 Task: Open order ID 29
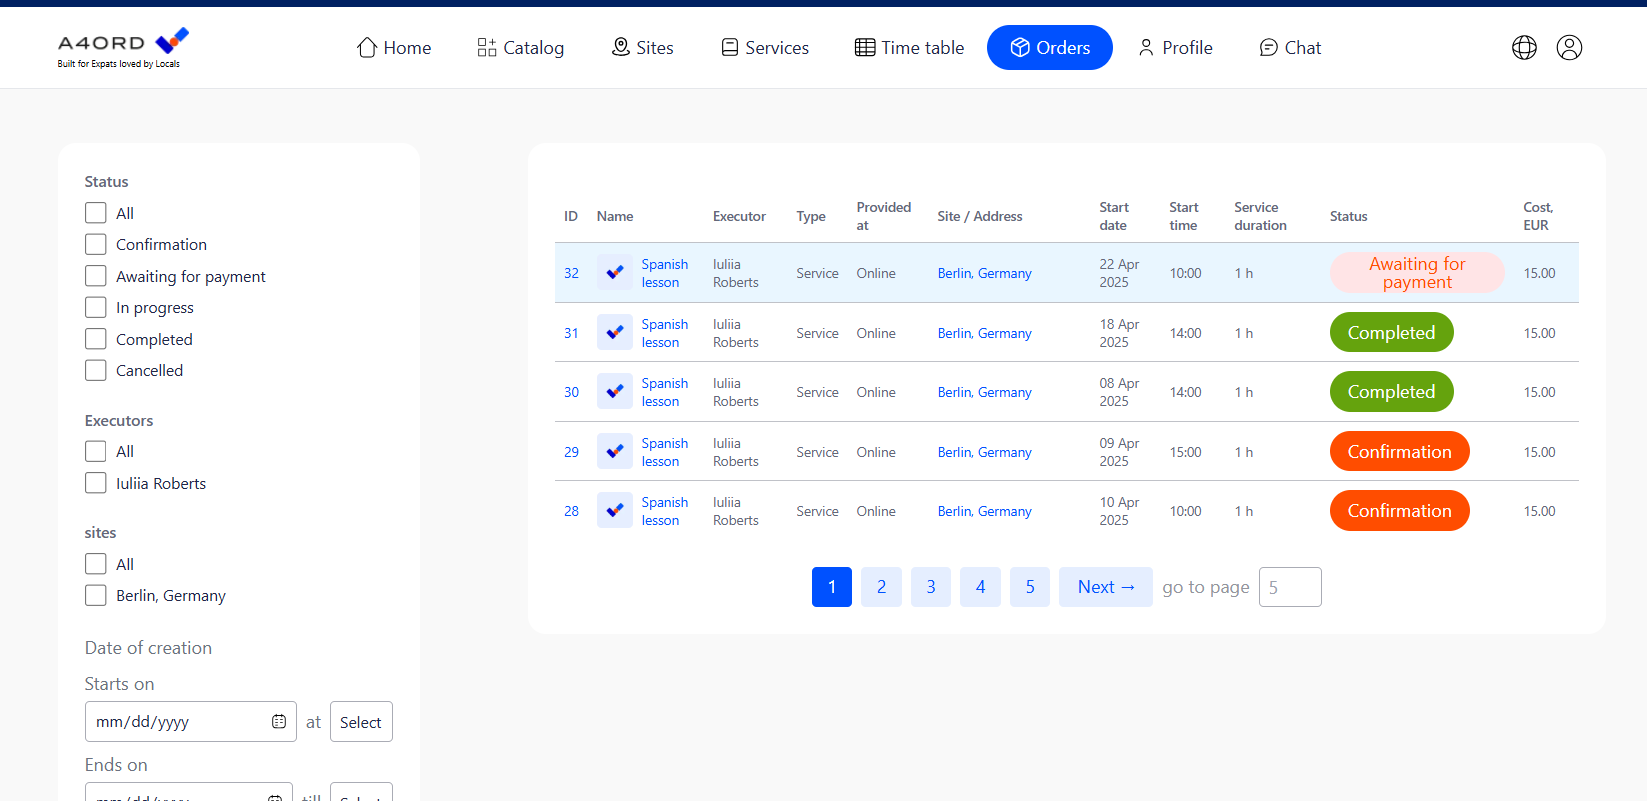[x=571, y=452]
